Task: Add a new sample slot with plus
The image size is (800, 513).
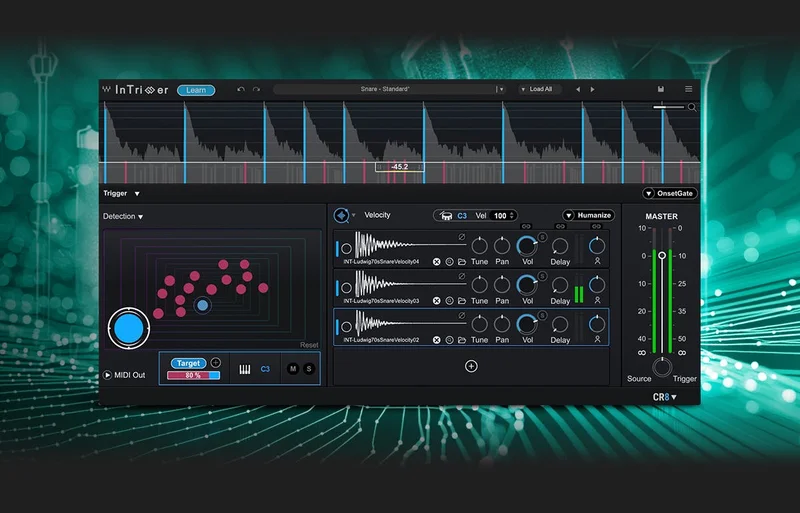Action: point(471,366)
